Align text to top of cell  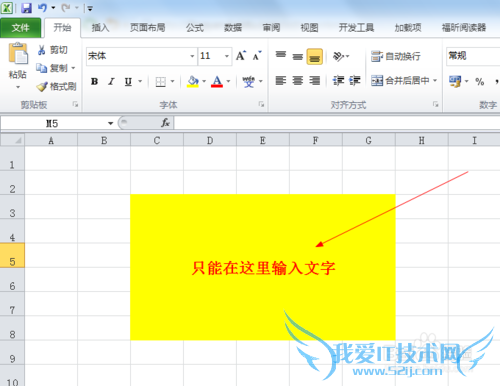tap(281, 56)
